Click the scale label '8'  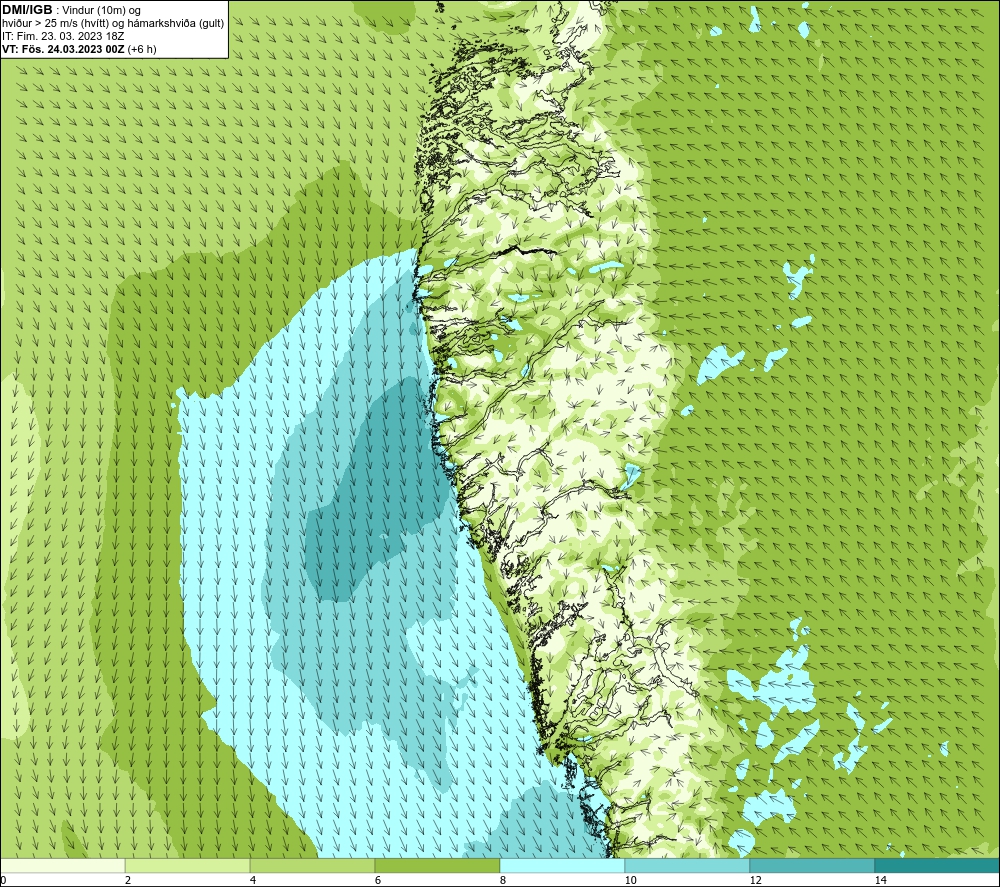pos(503,880)
